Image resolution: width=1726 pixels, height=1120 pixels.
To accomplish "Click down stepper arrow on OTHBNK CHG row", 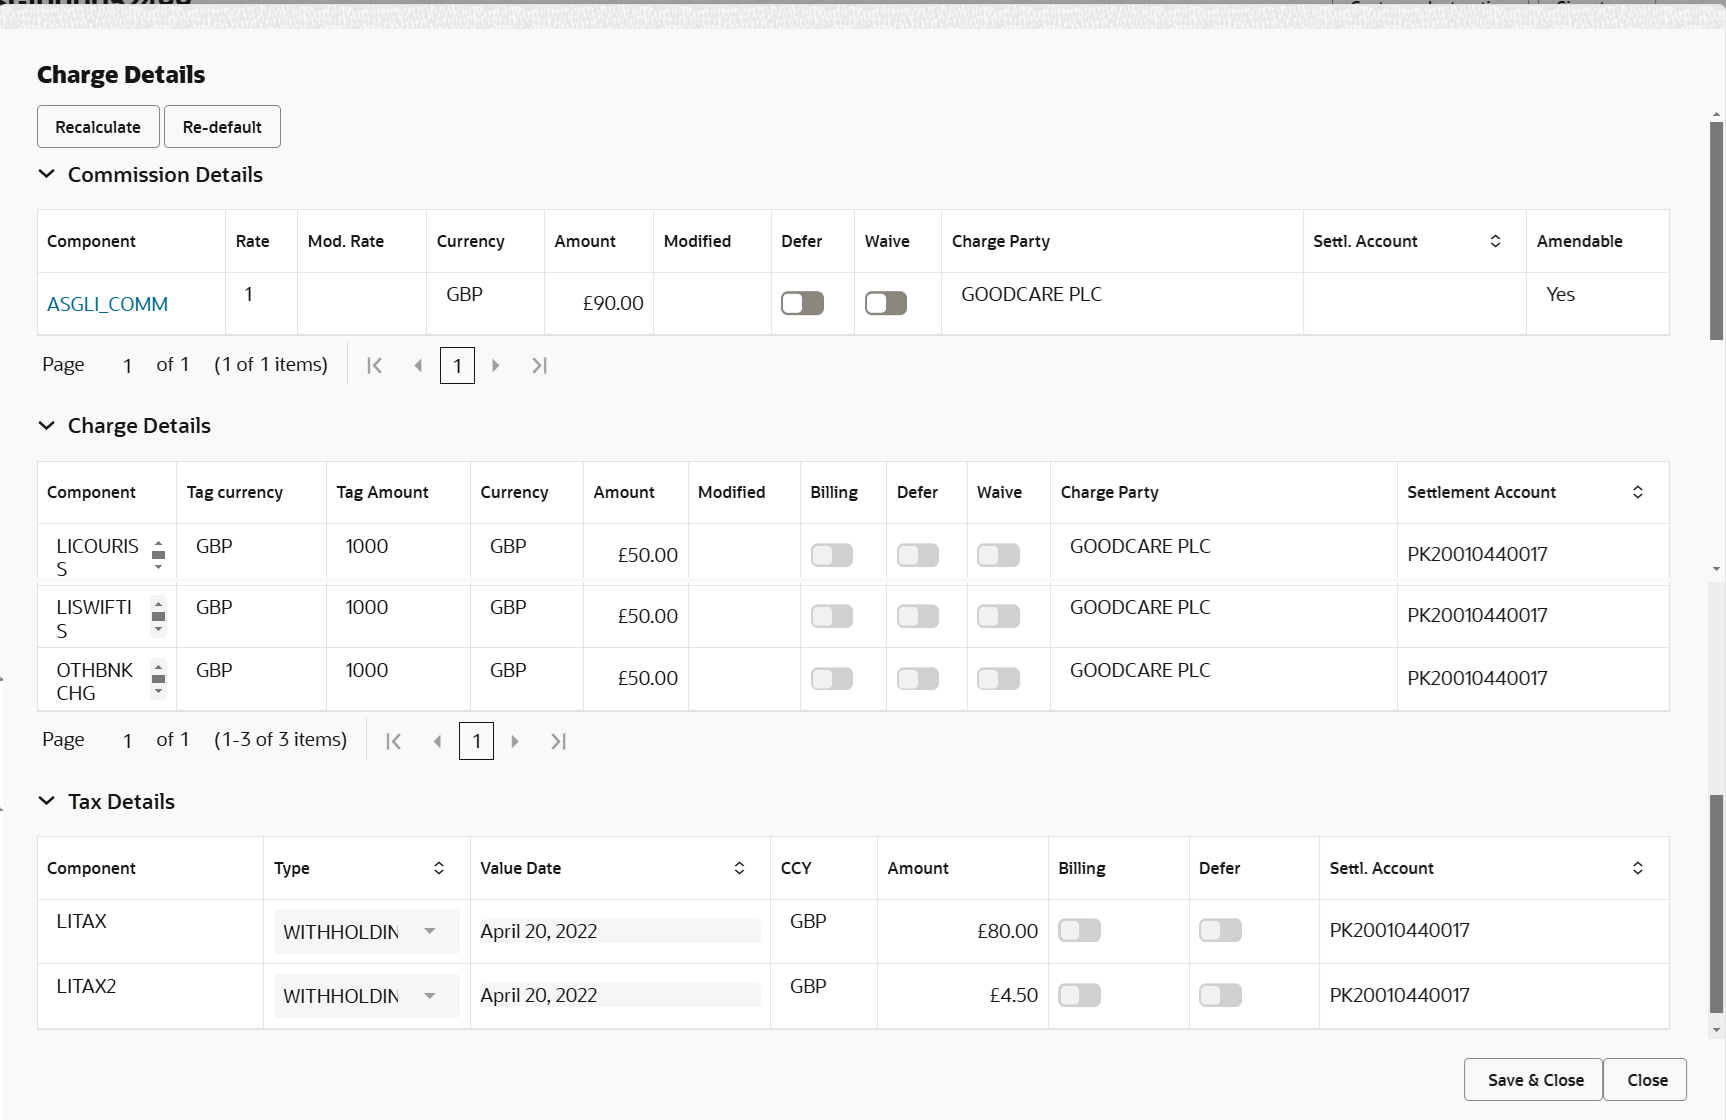I will tap(159, 690).
